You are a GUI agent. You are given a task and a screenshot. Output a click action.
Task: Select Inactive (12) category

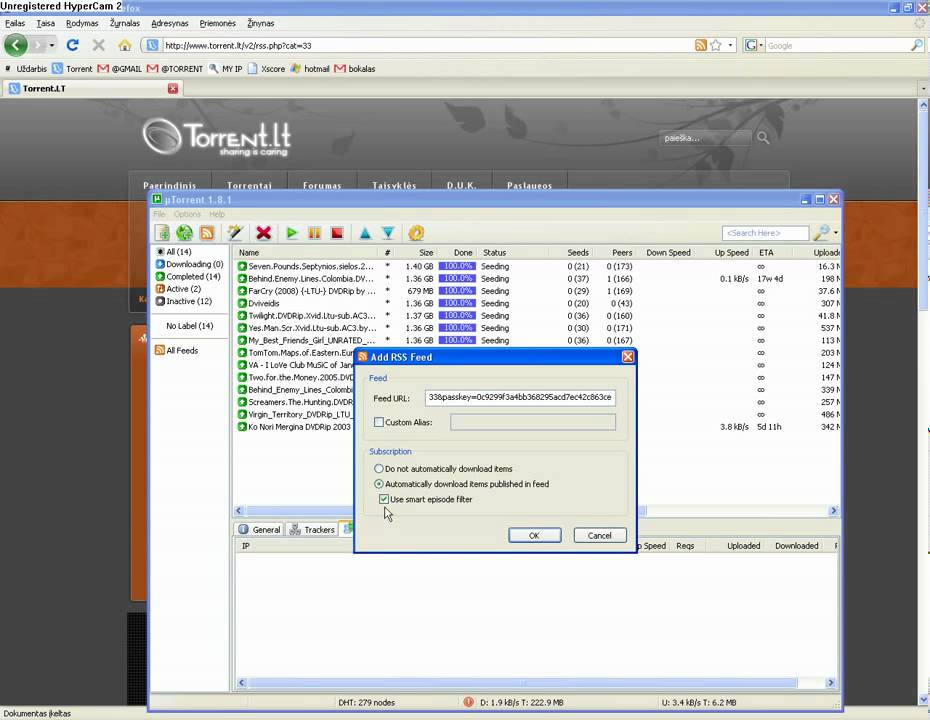[x=184, y=301]
